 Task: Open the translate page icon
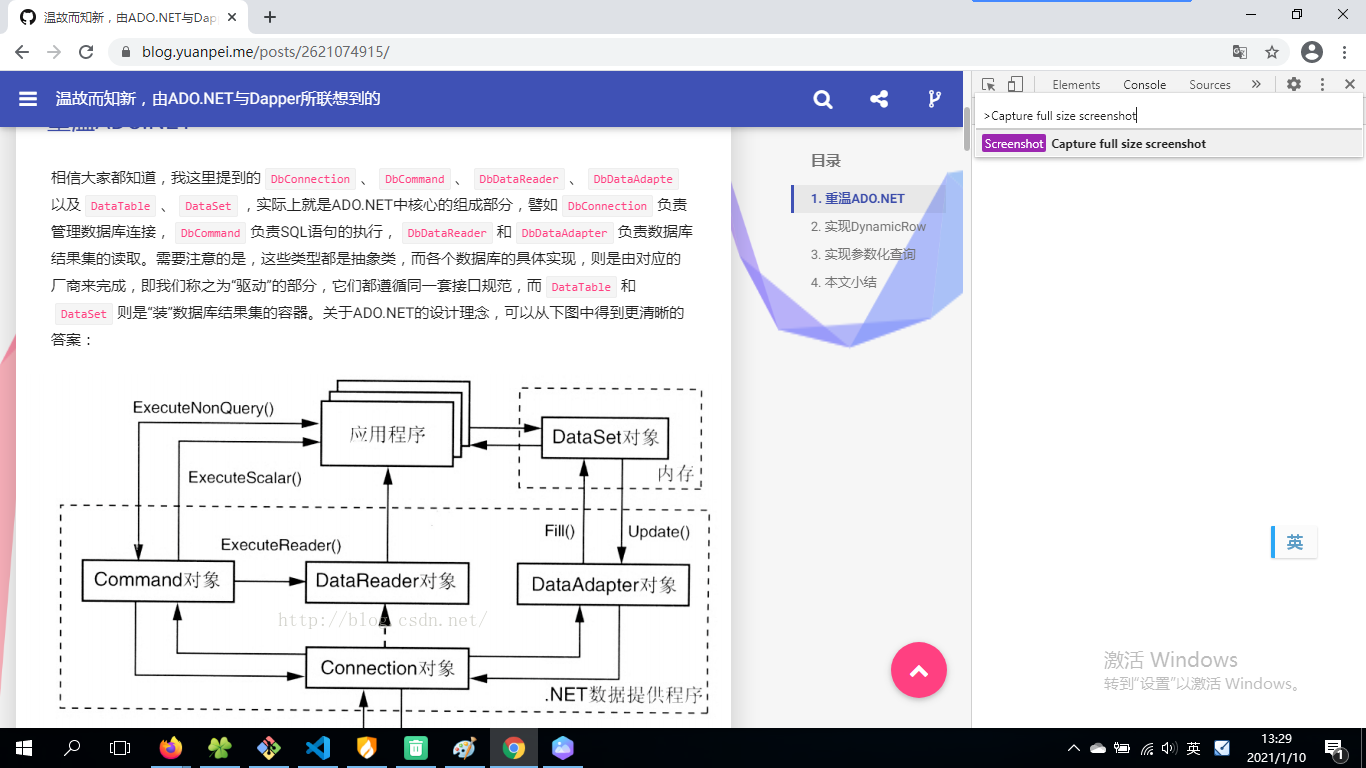[x=1240, y=52]
